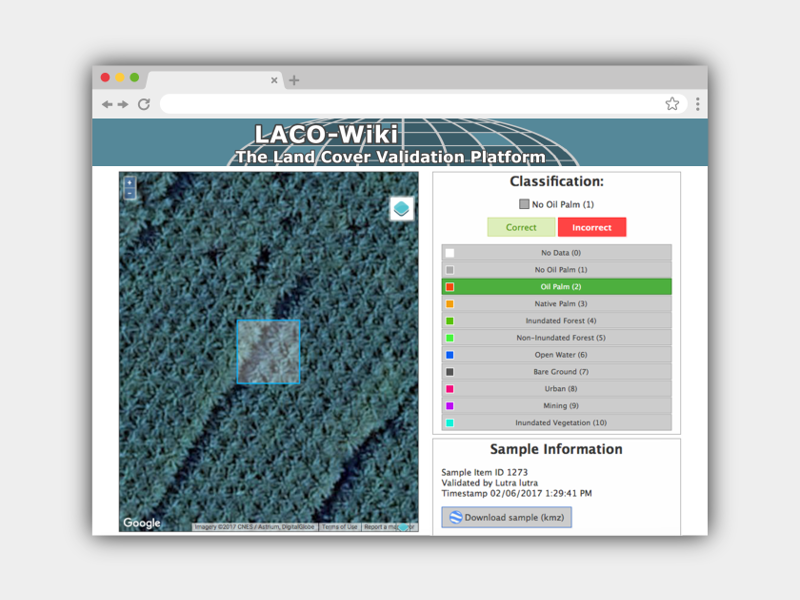This screenshot has width=800, height=600.
Task: Click the map imagery attribution text
Action: [255, 527]
